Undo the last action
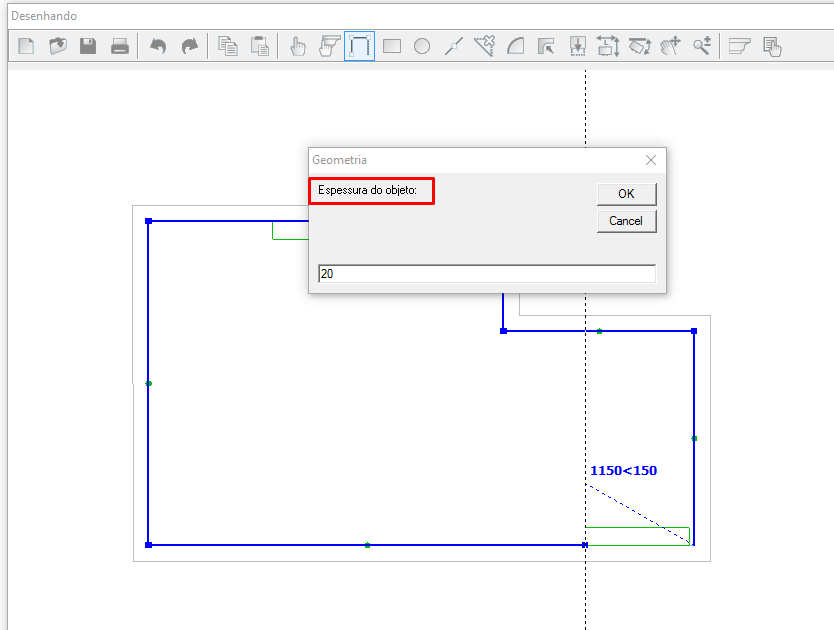This screenshot has width=834, height=630. [158, 46]
